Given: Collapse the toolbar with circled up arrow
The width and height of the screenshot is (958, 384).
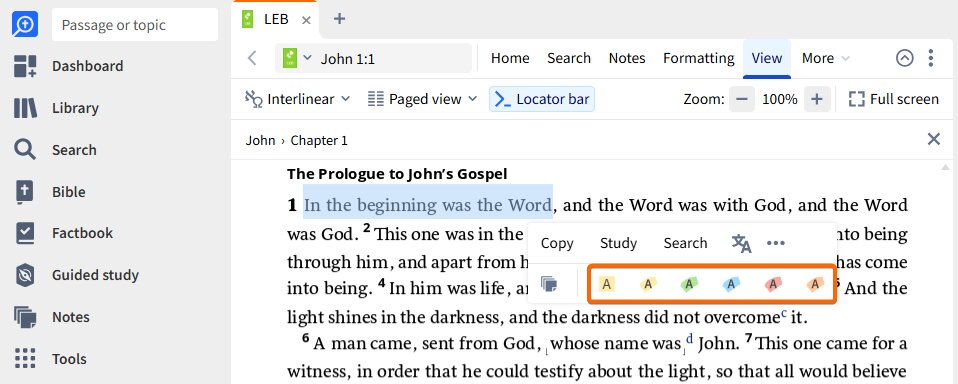Looking at the screenshot, I should [905, 58].
